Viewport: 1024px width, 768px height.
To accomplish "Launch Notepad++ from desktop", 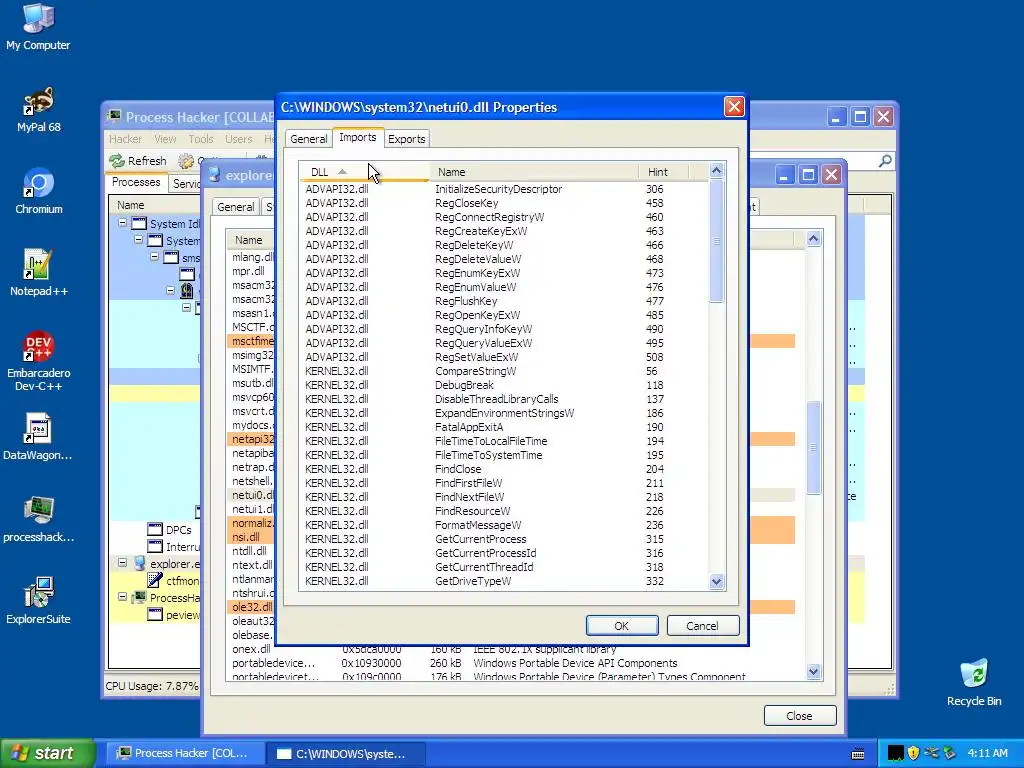I will [x=38, y=273].
